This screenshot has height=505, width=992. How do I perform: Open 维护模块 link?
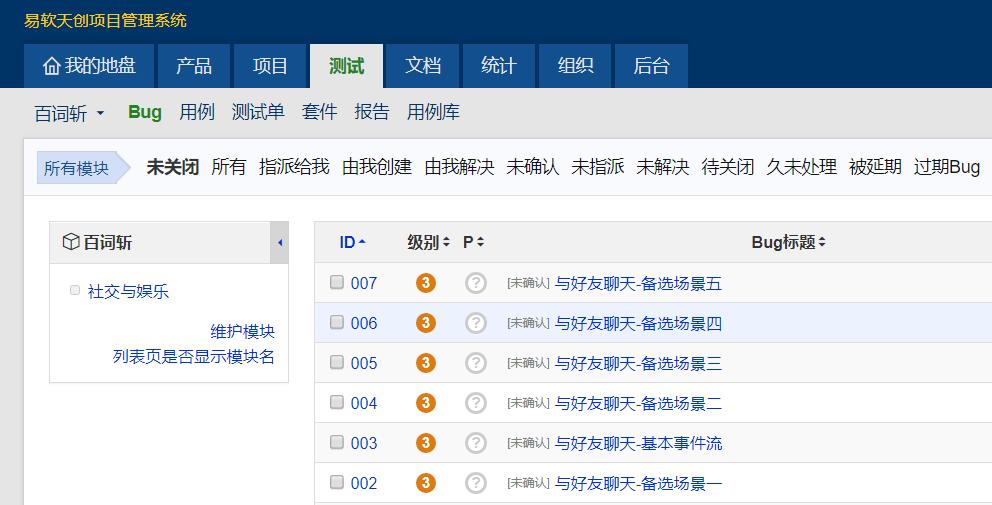[x=242, y=331]
